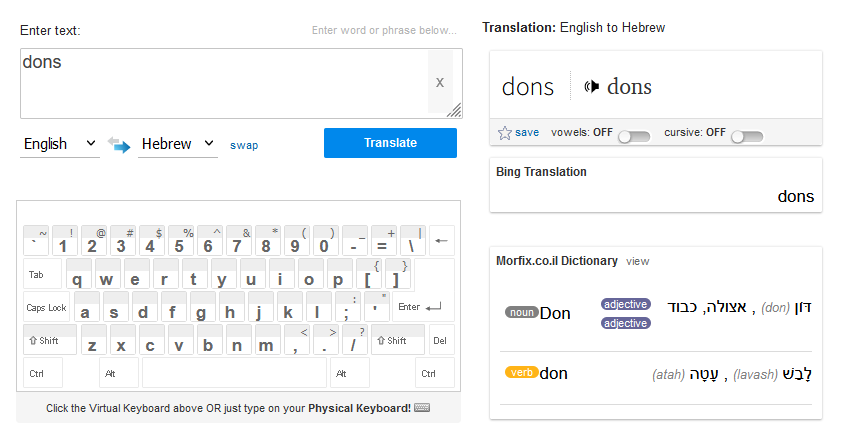The width and height of the screenshot is (845, 433).
Task: Click the save link
Action: pos(527,133)
